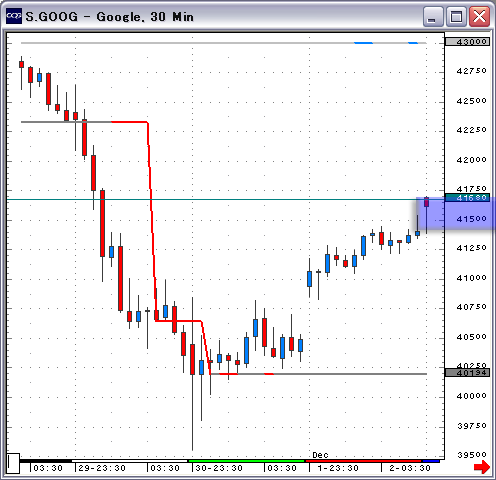Click the green session bar on time axis

coord(247,461)
